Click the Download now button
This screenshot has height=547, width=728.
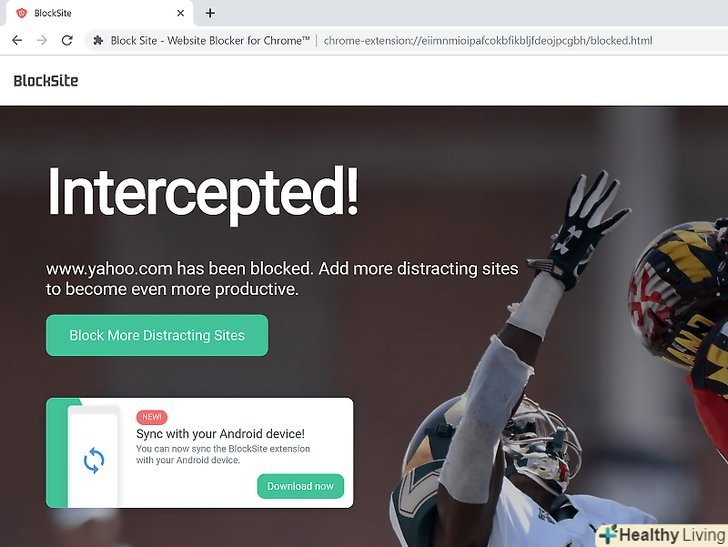tap(300, 486)
